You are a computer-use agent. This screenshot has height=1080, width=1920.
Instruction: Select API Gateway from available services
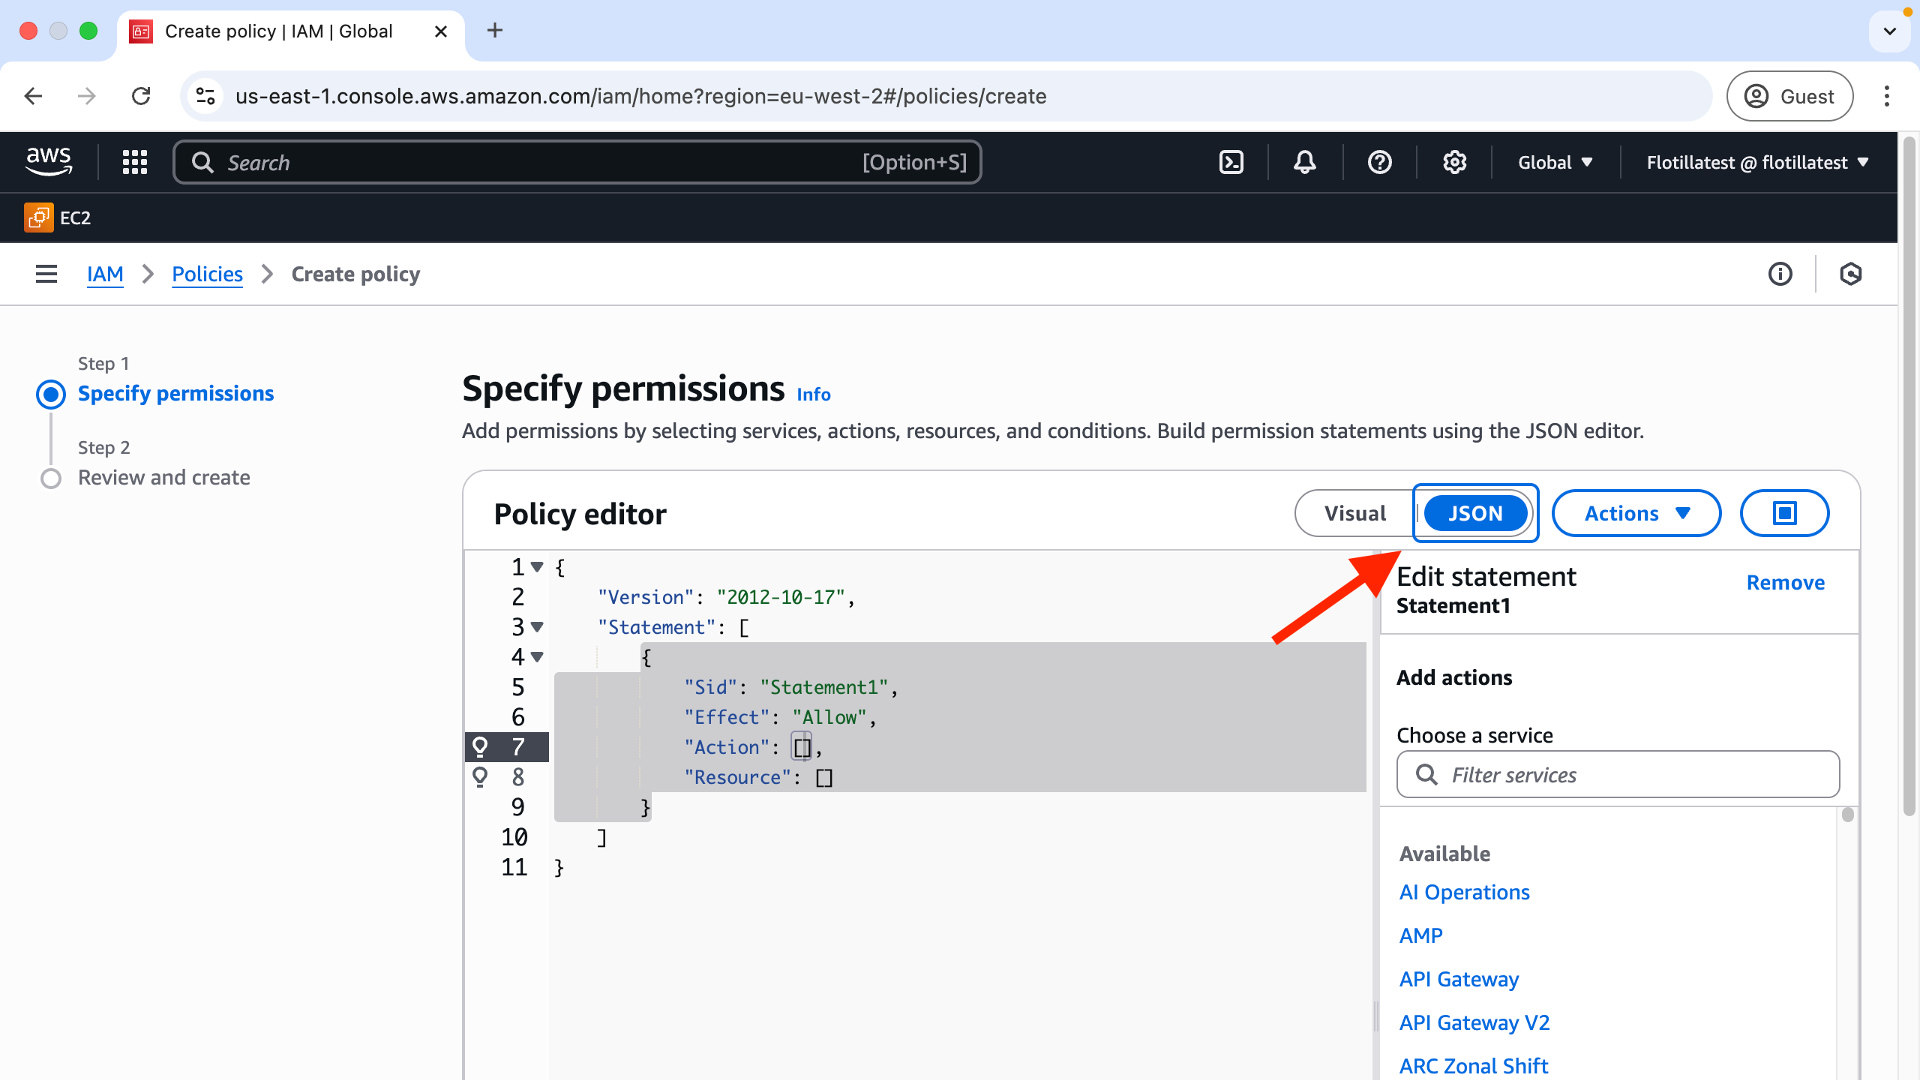(1458, 979)
